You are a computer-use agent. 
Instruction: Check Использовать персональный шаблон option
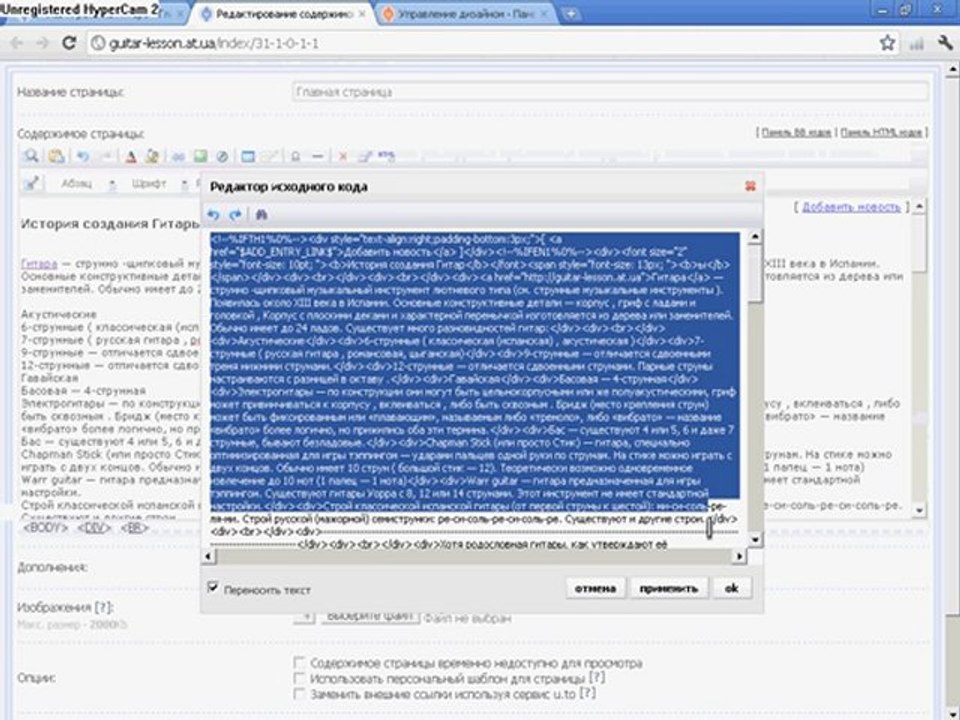(299, 678)
